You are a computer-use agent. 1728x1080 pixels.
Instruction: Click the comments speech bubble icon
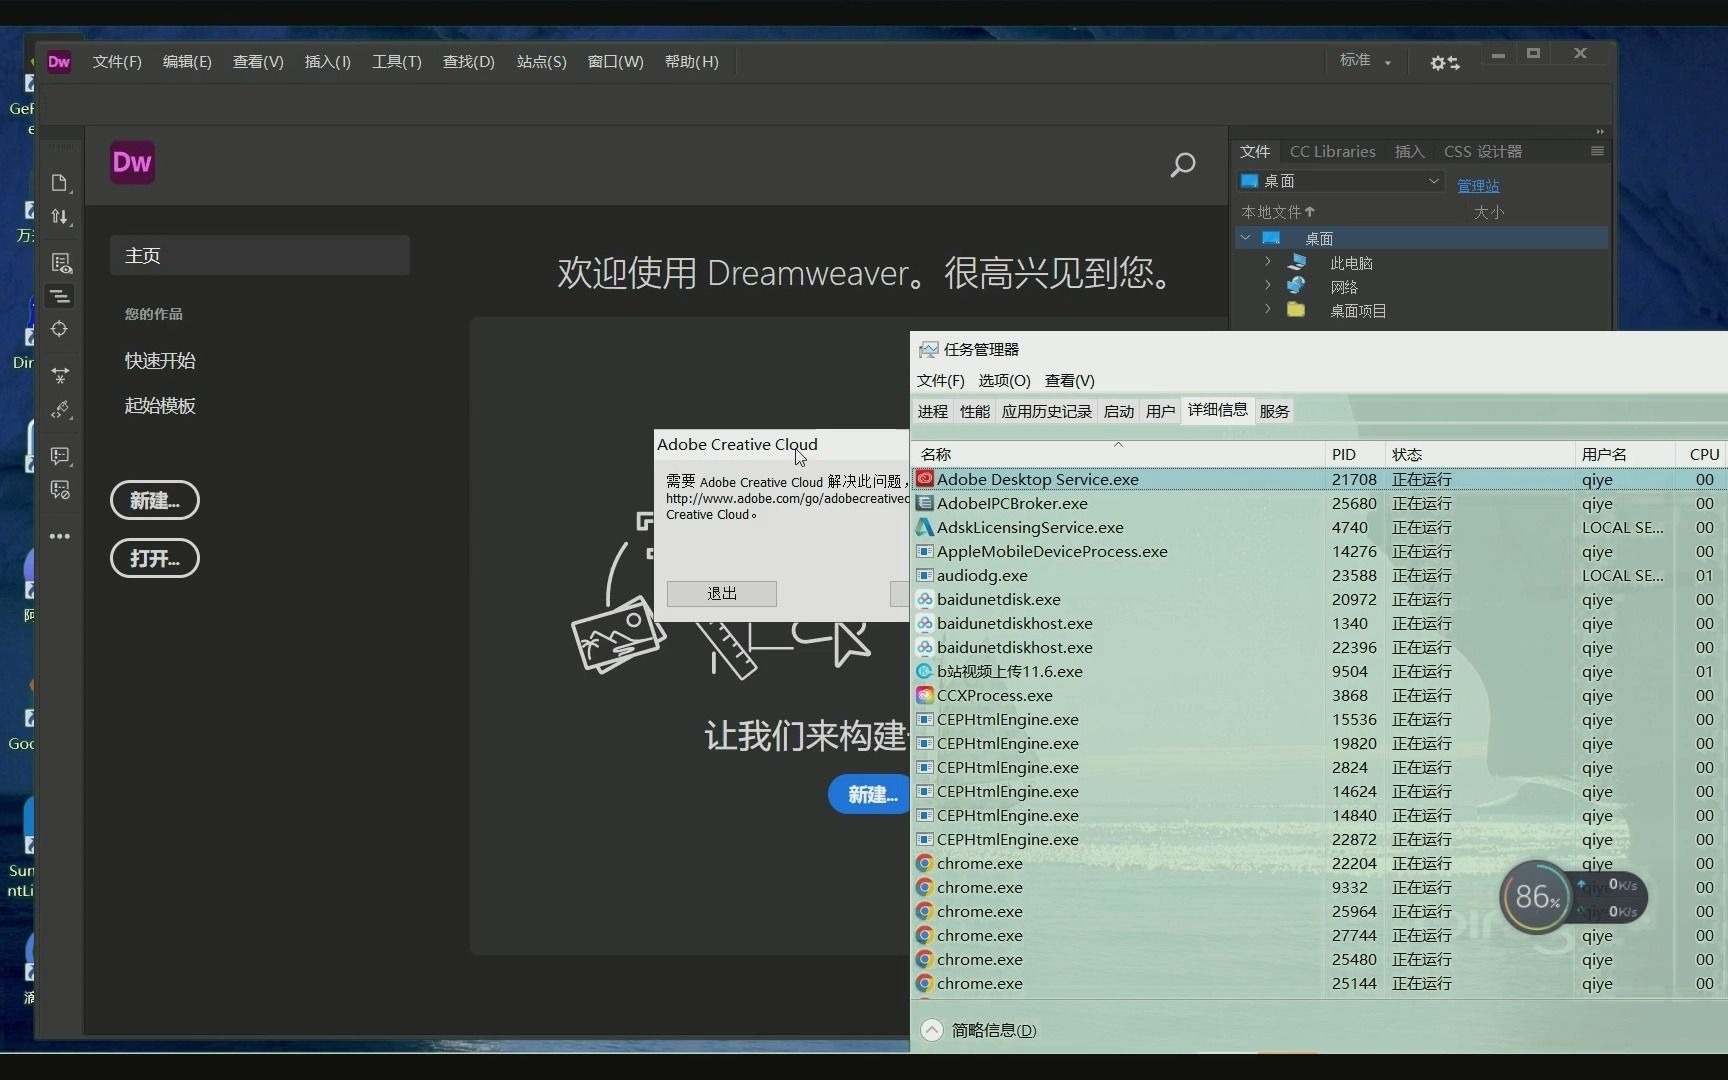60,457
